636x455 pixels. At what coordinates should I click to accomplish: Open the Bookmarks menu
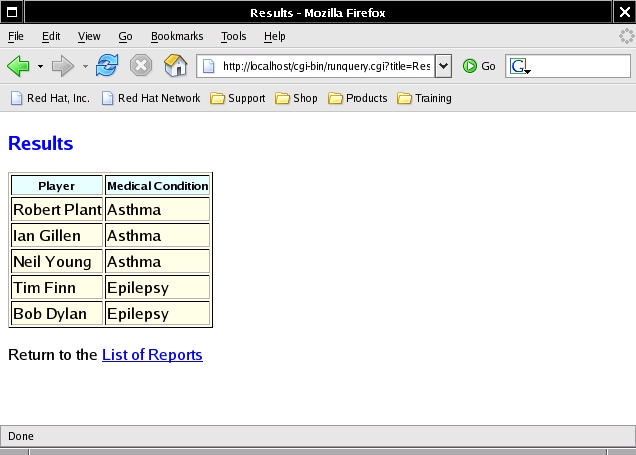tap(176, 36)
